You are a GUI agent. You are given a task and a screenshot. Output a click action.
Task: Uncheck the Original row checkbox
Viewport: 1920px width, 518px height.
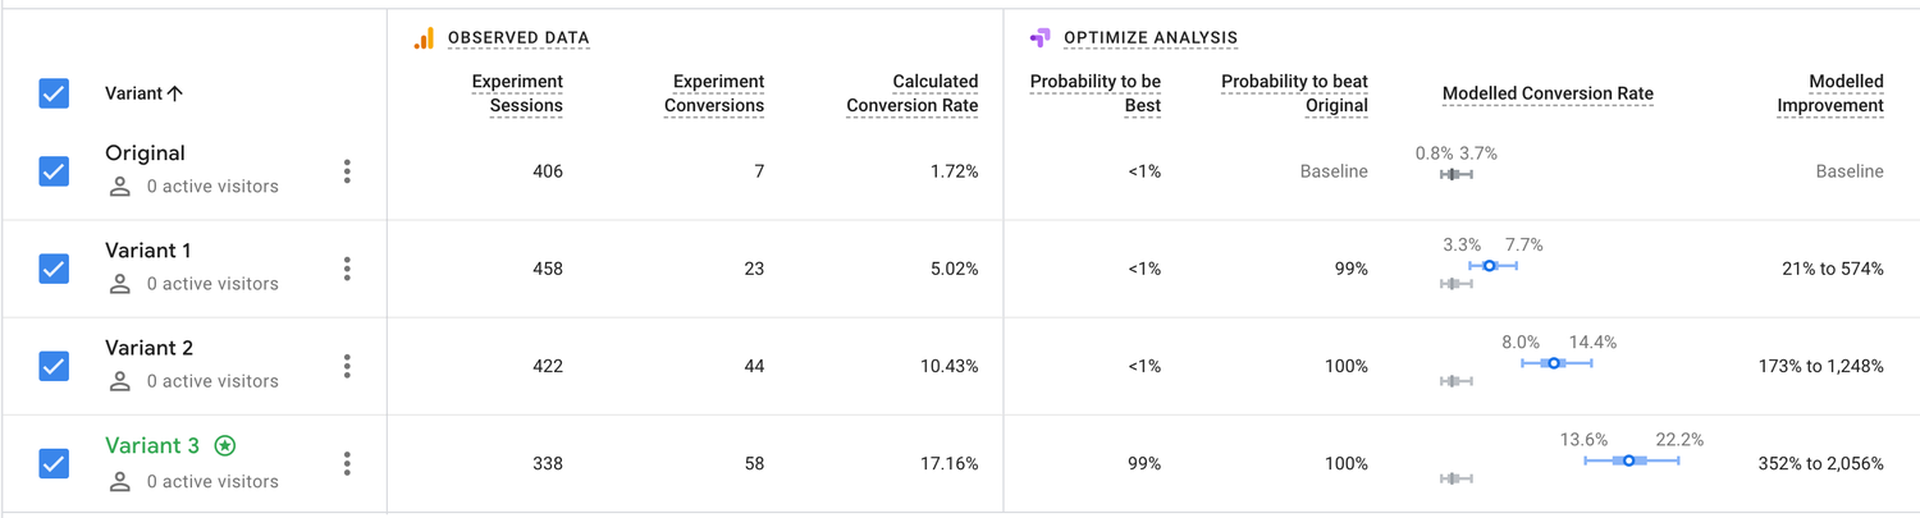[54, 171]
